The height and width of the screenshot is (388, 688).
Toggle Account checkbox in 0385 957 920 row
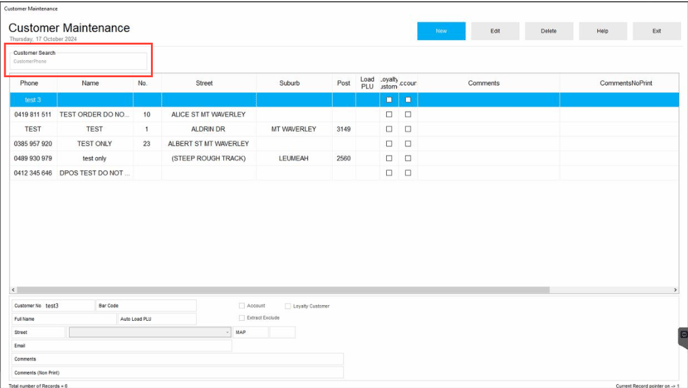point(408,144)
